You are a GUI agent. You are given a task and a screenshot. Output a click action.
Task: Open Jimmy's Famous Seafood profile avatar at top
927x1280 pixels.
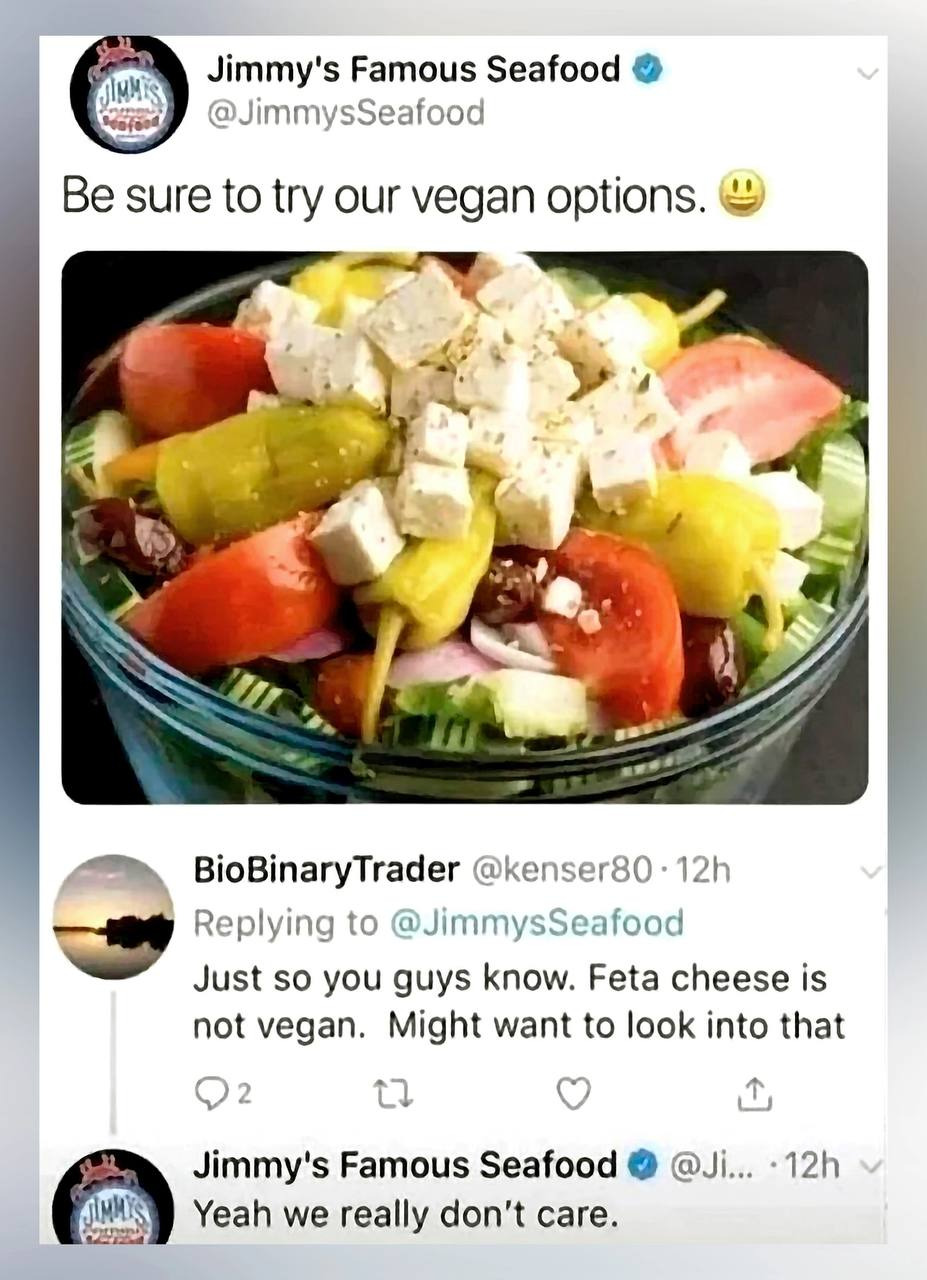[x=129, y=93]
